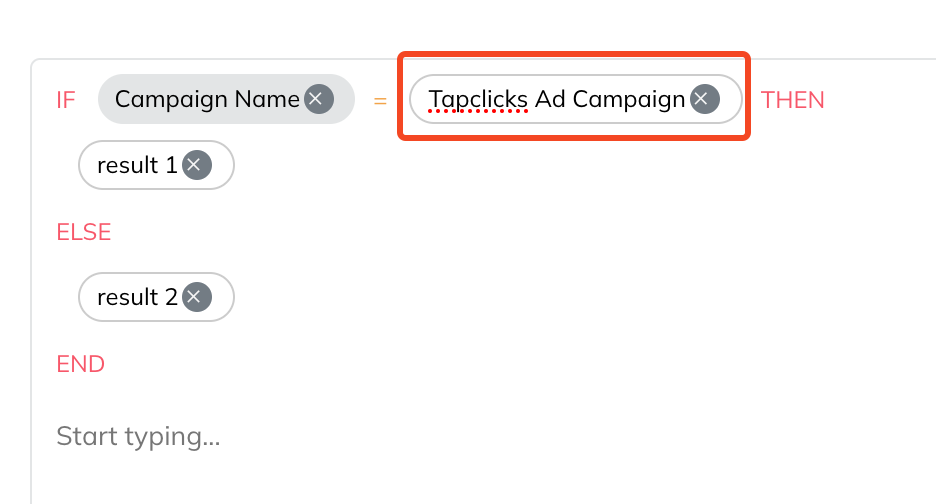
Task: Focus the Start typing input field
Action: [x=138, y=437]
